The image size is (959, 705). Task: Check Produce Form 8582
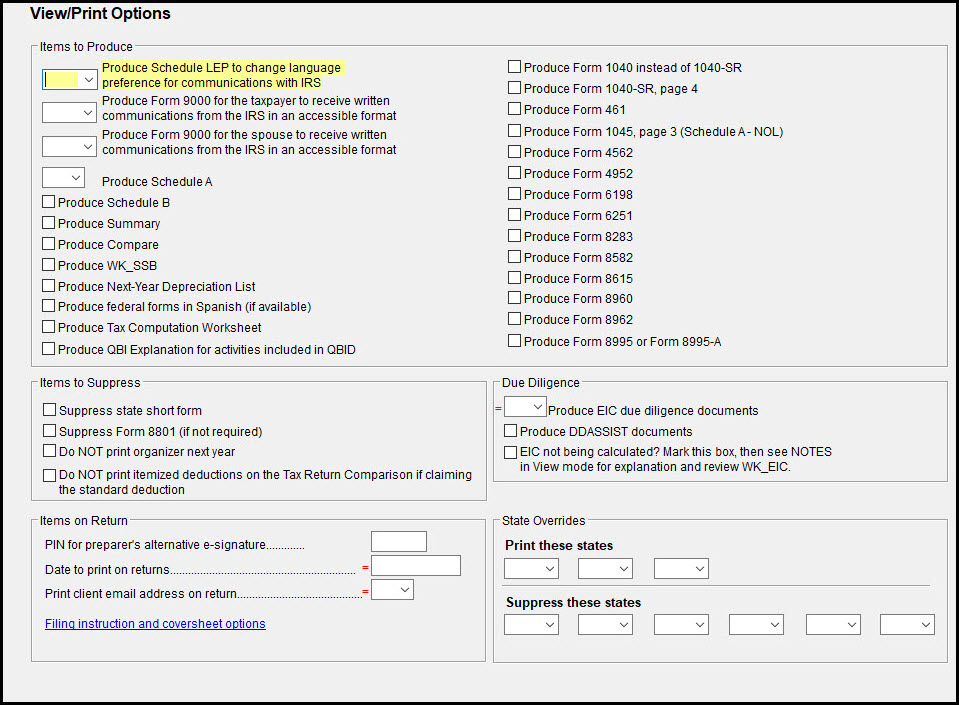coord(515,257)
